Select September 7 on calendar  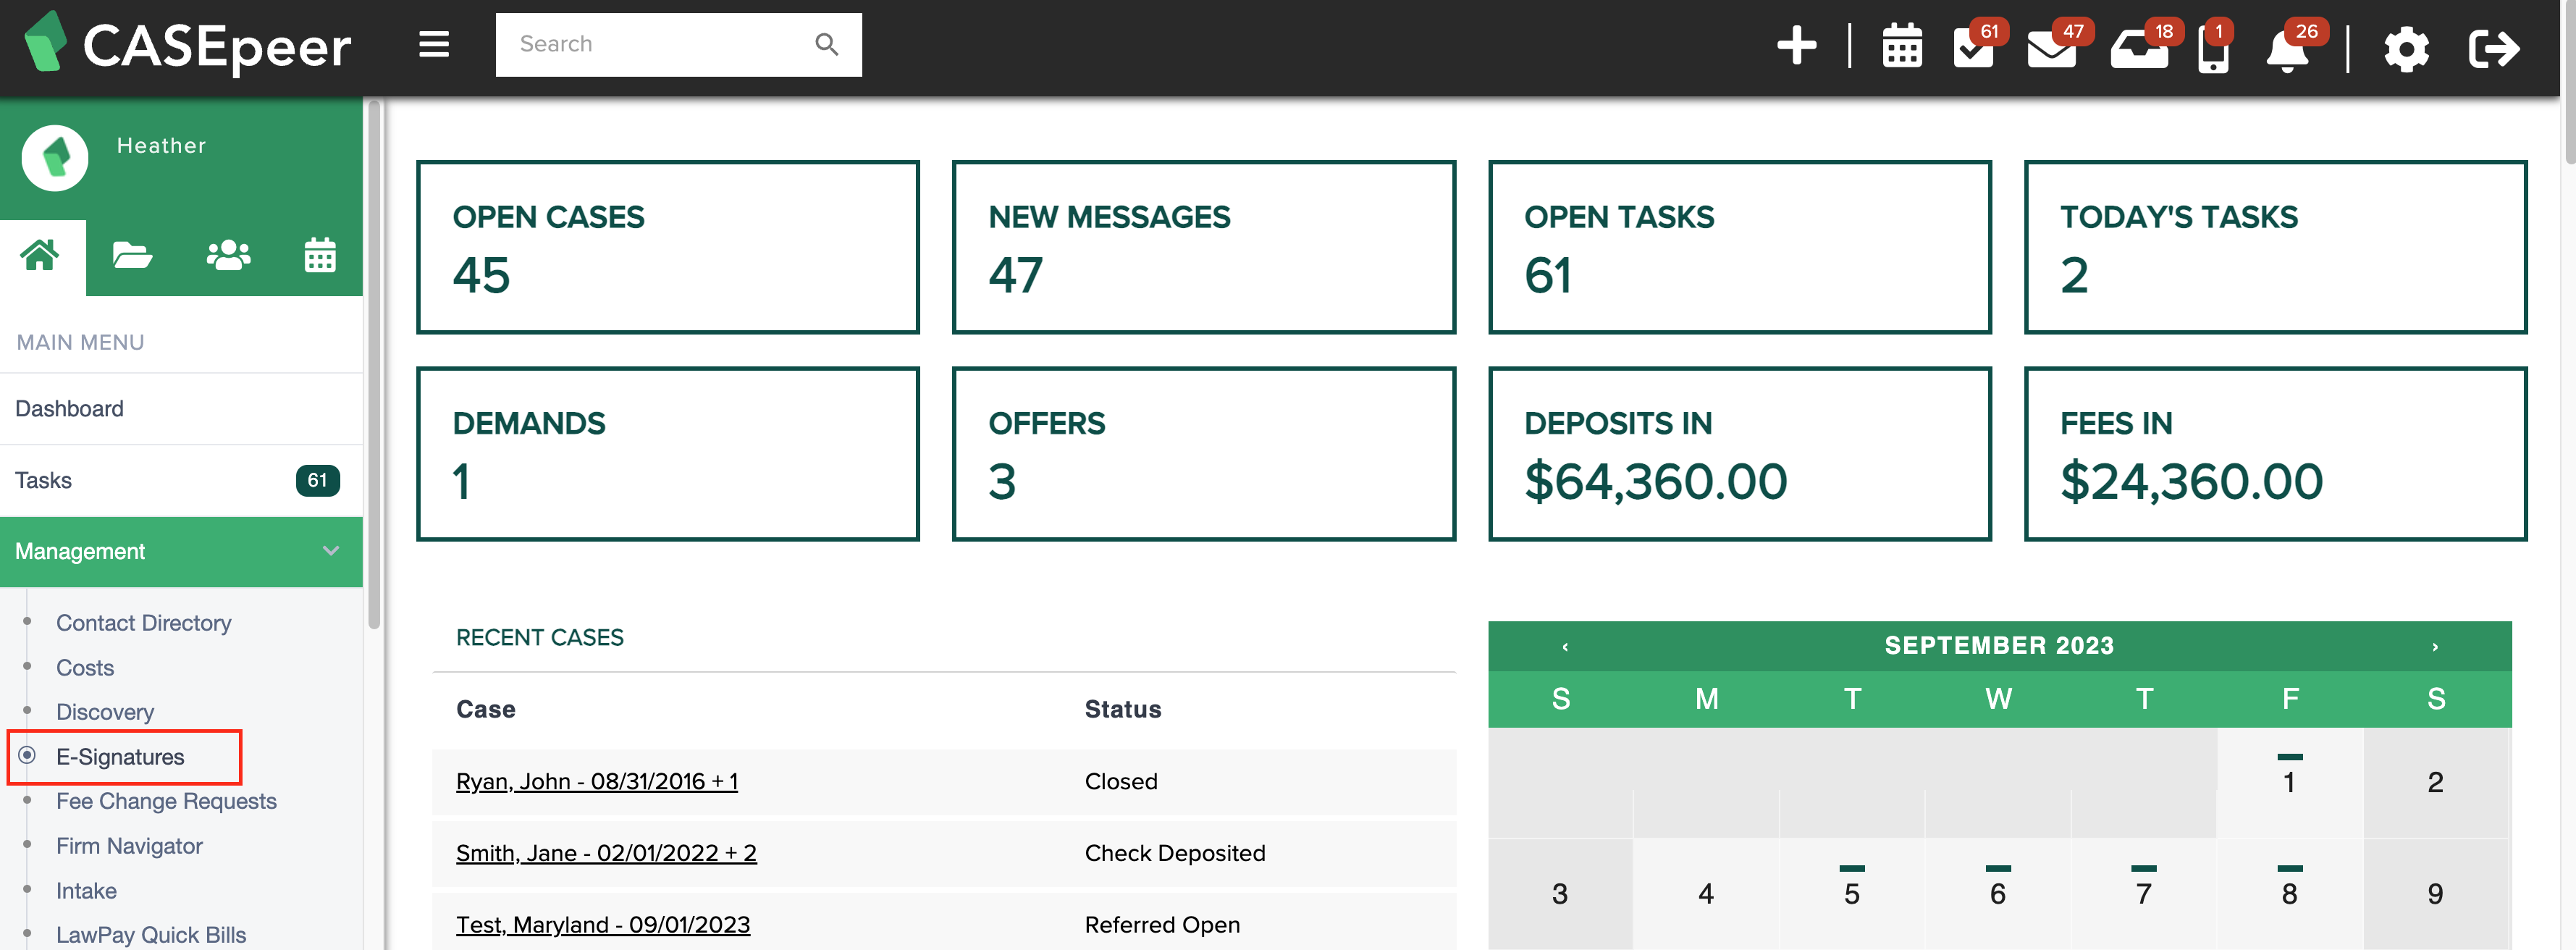click(2144, 893)
